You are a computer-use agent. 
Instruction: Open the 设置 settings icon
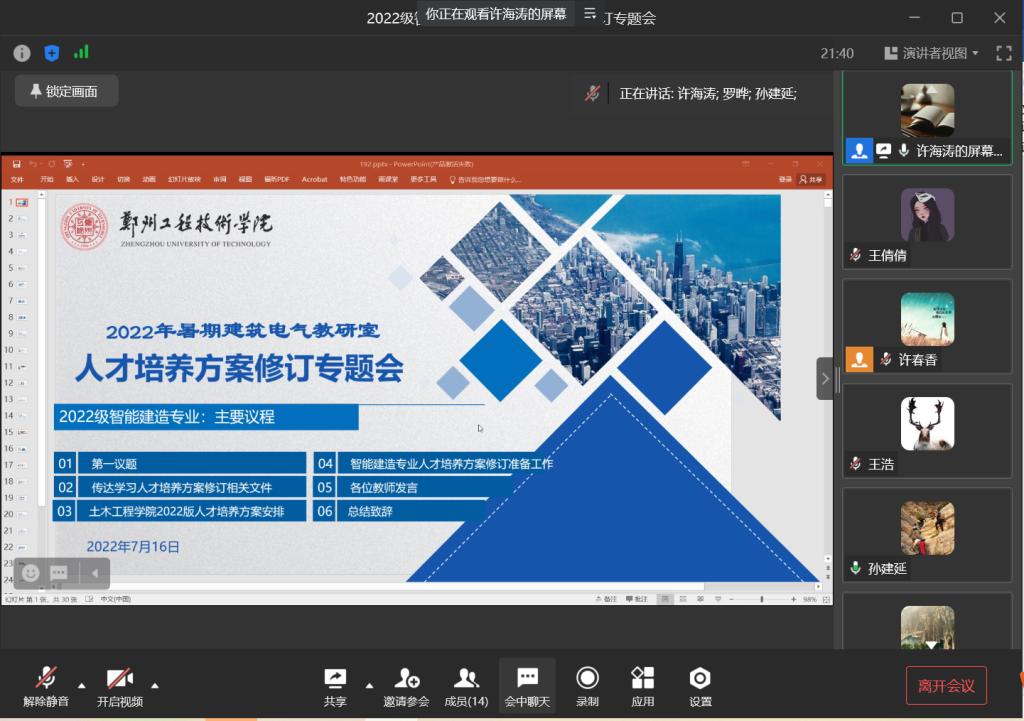click(x=700, y=686)
